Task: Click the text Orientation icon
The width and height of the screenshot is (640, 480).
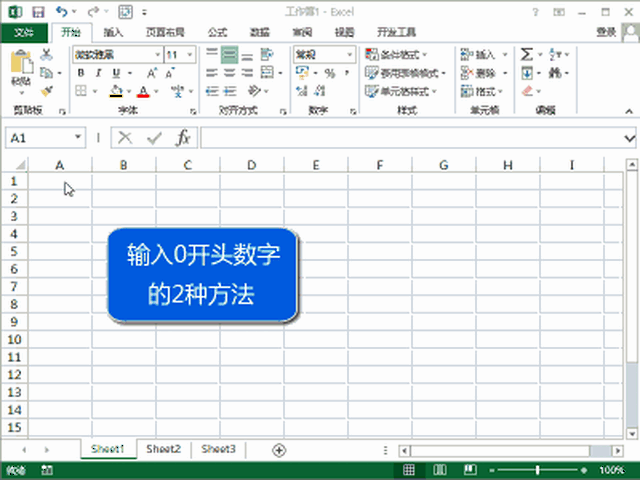Action: [254, 91]
